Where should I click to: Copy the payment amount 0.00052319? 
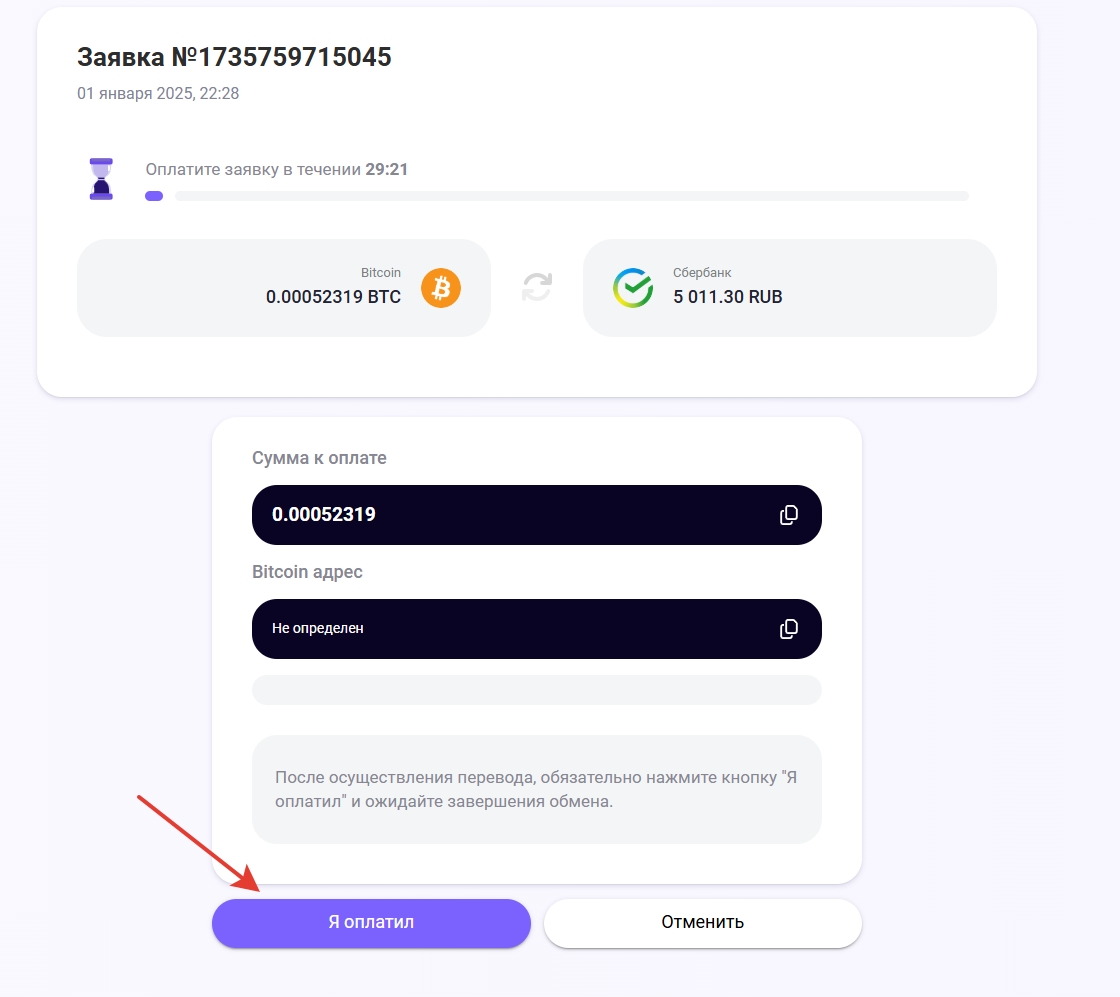click(789, 515)
